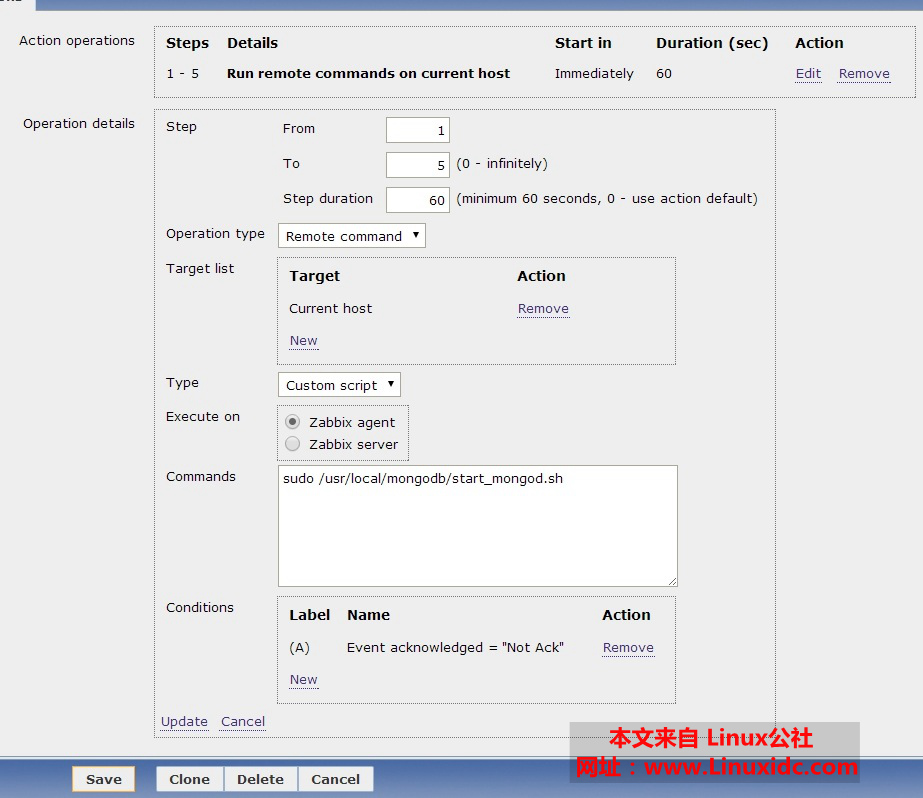Image resolution: width=923 pixels, height=798 pixels.
Task: Remove the Current host target
Action: 543,308
